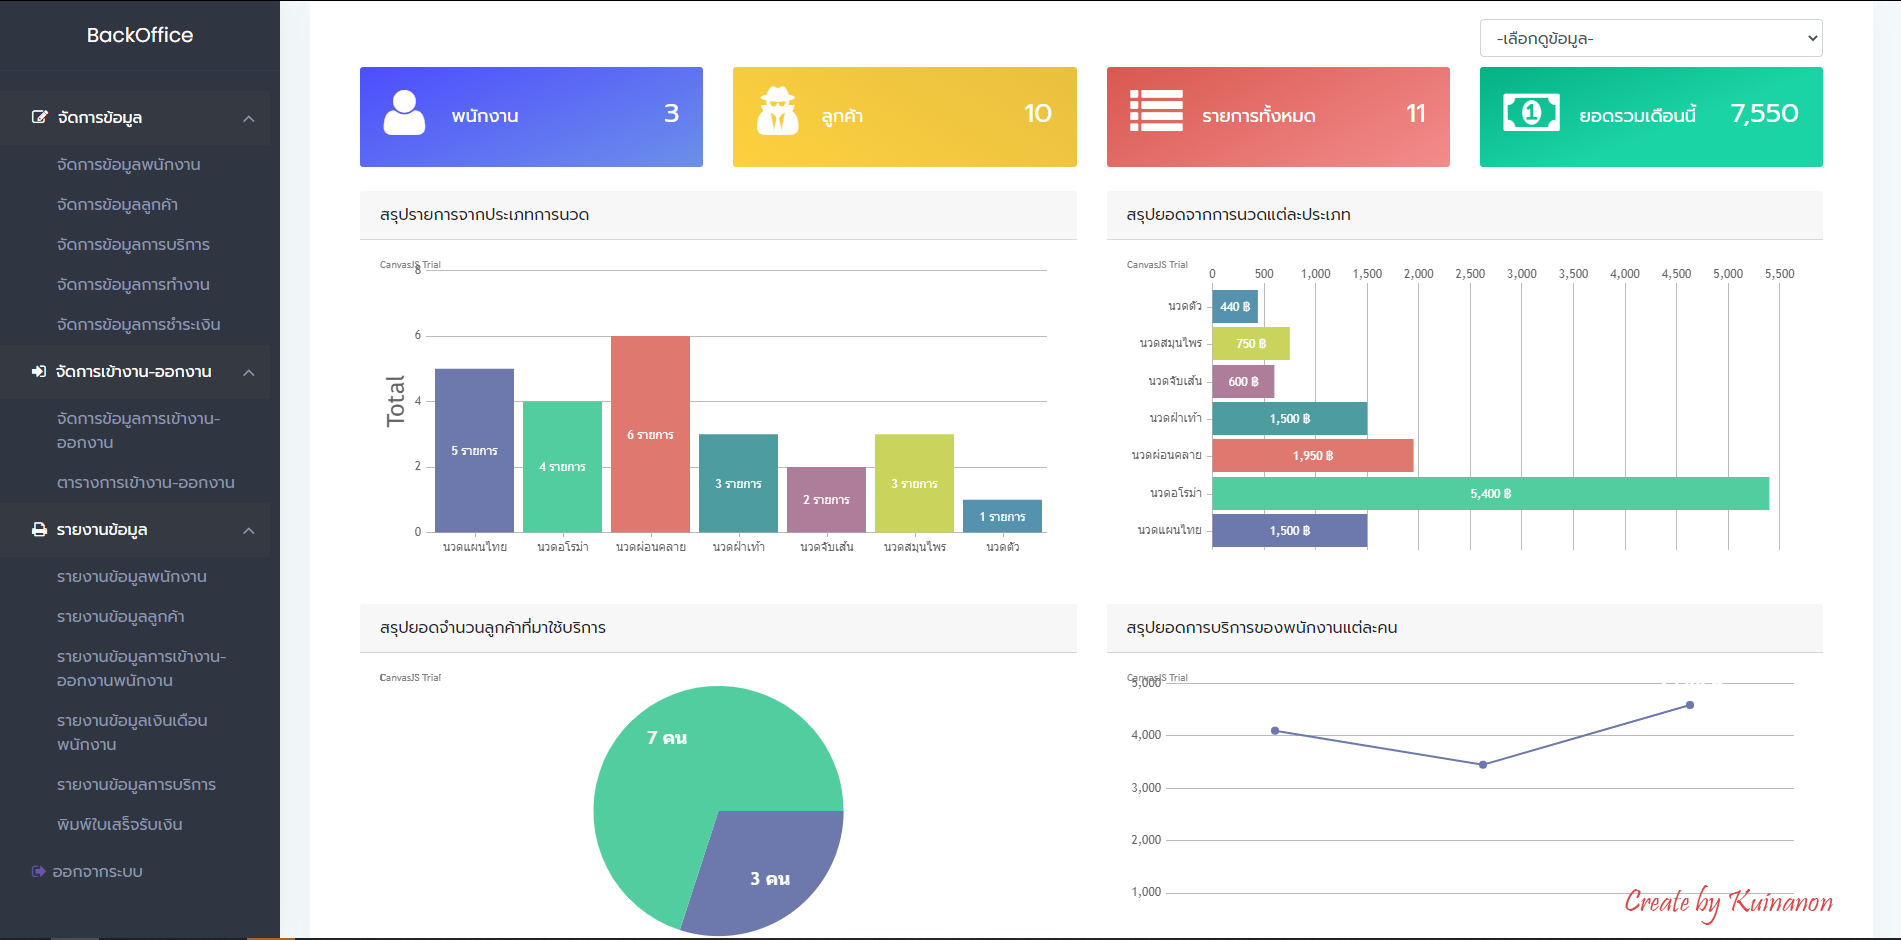
Task: Collapse the รายงานข้อมูล section chevron
Action: (249, 531)
